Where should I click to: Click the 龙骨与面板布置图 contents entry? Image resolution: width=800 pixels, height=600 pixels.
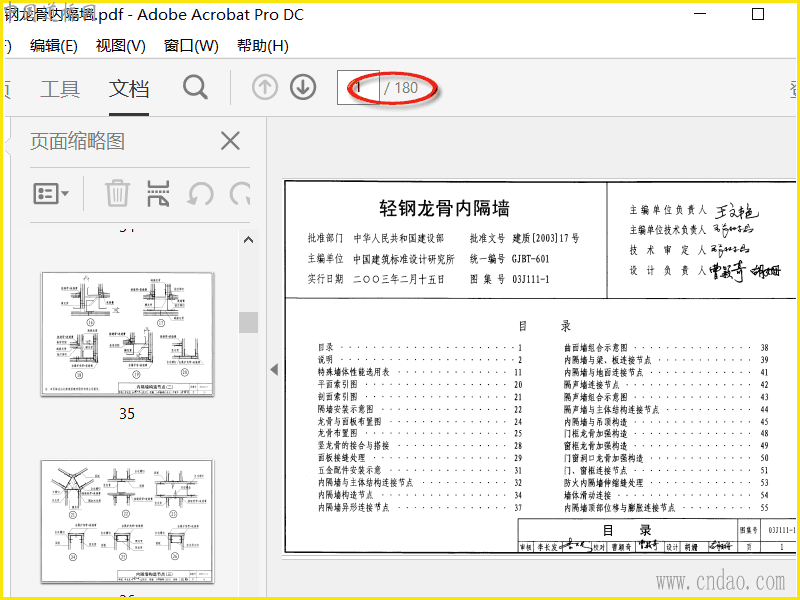349,421
